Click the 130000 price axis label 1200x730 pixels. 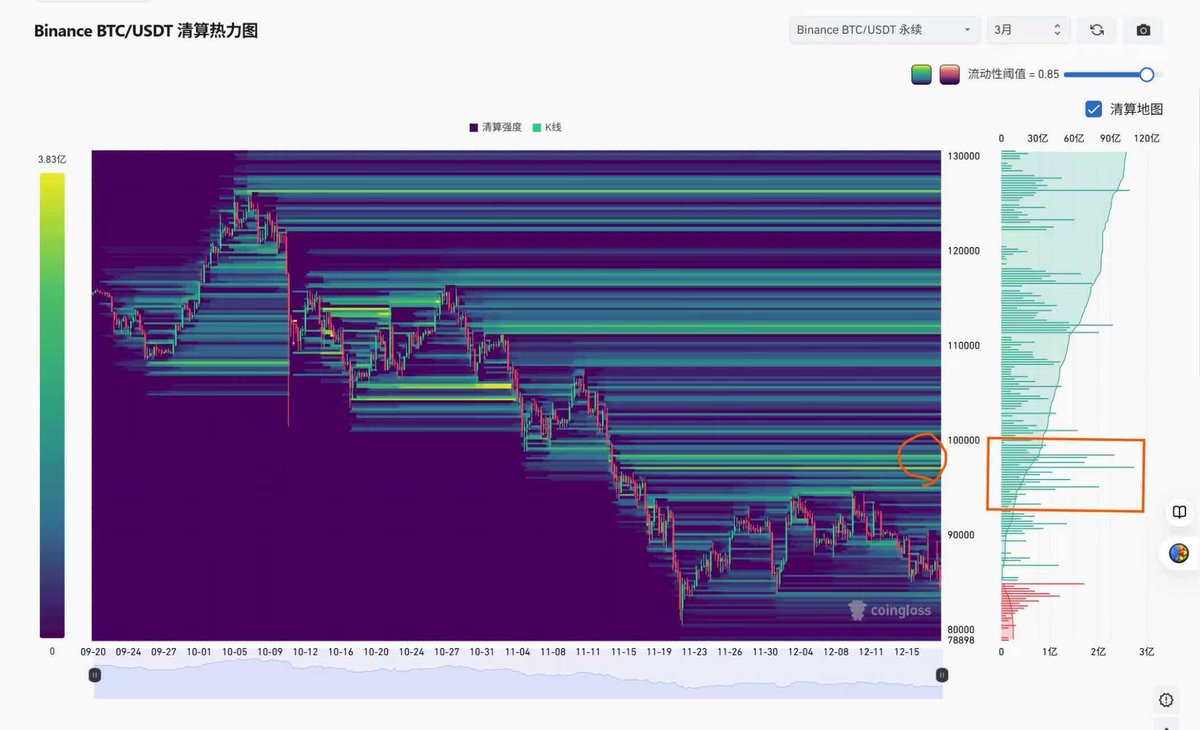click(964, 157)
